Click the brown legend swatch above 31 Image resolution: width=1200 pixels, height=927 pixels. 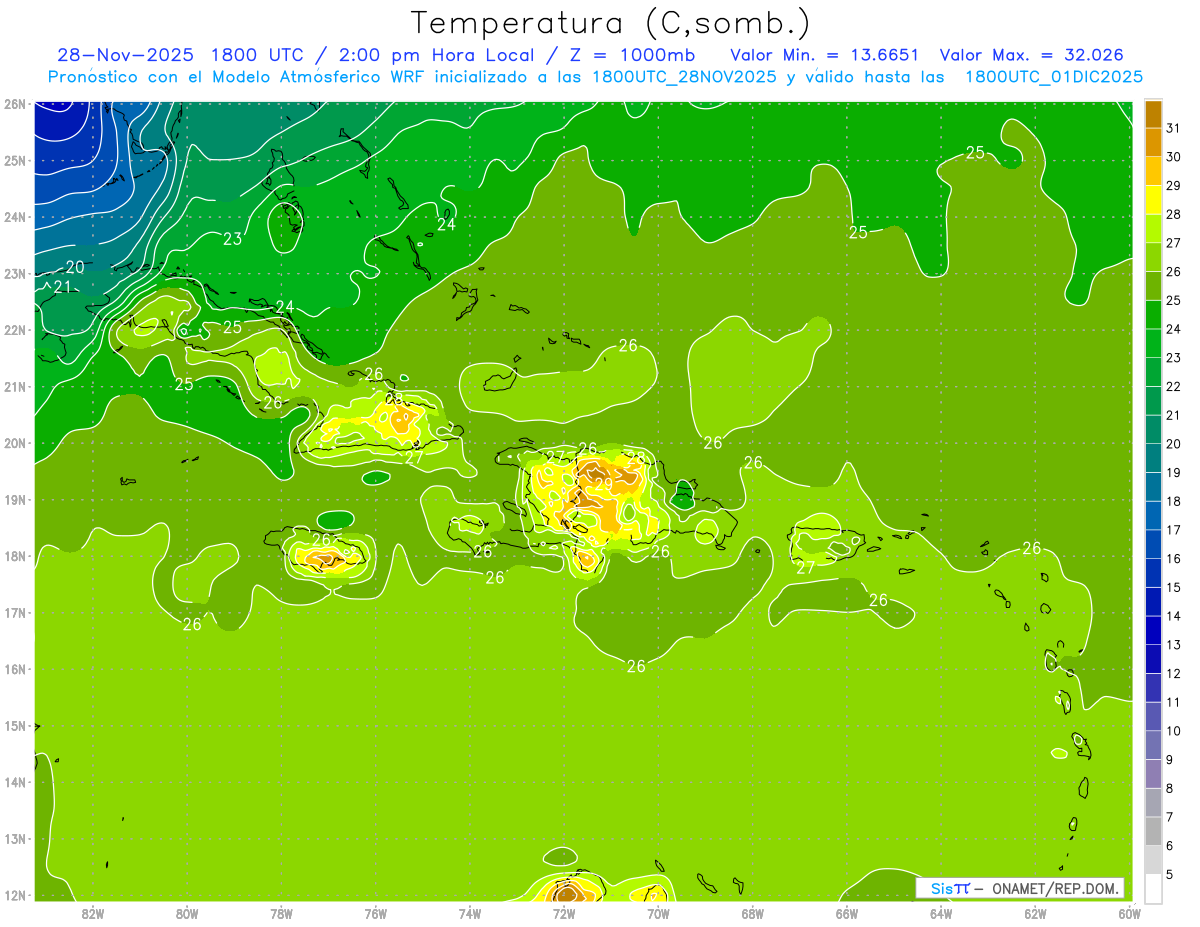[x=1153, y=114]
